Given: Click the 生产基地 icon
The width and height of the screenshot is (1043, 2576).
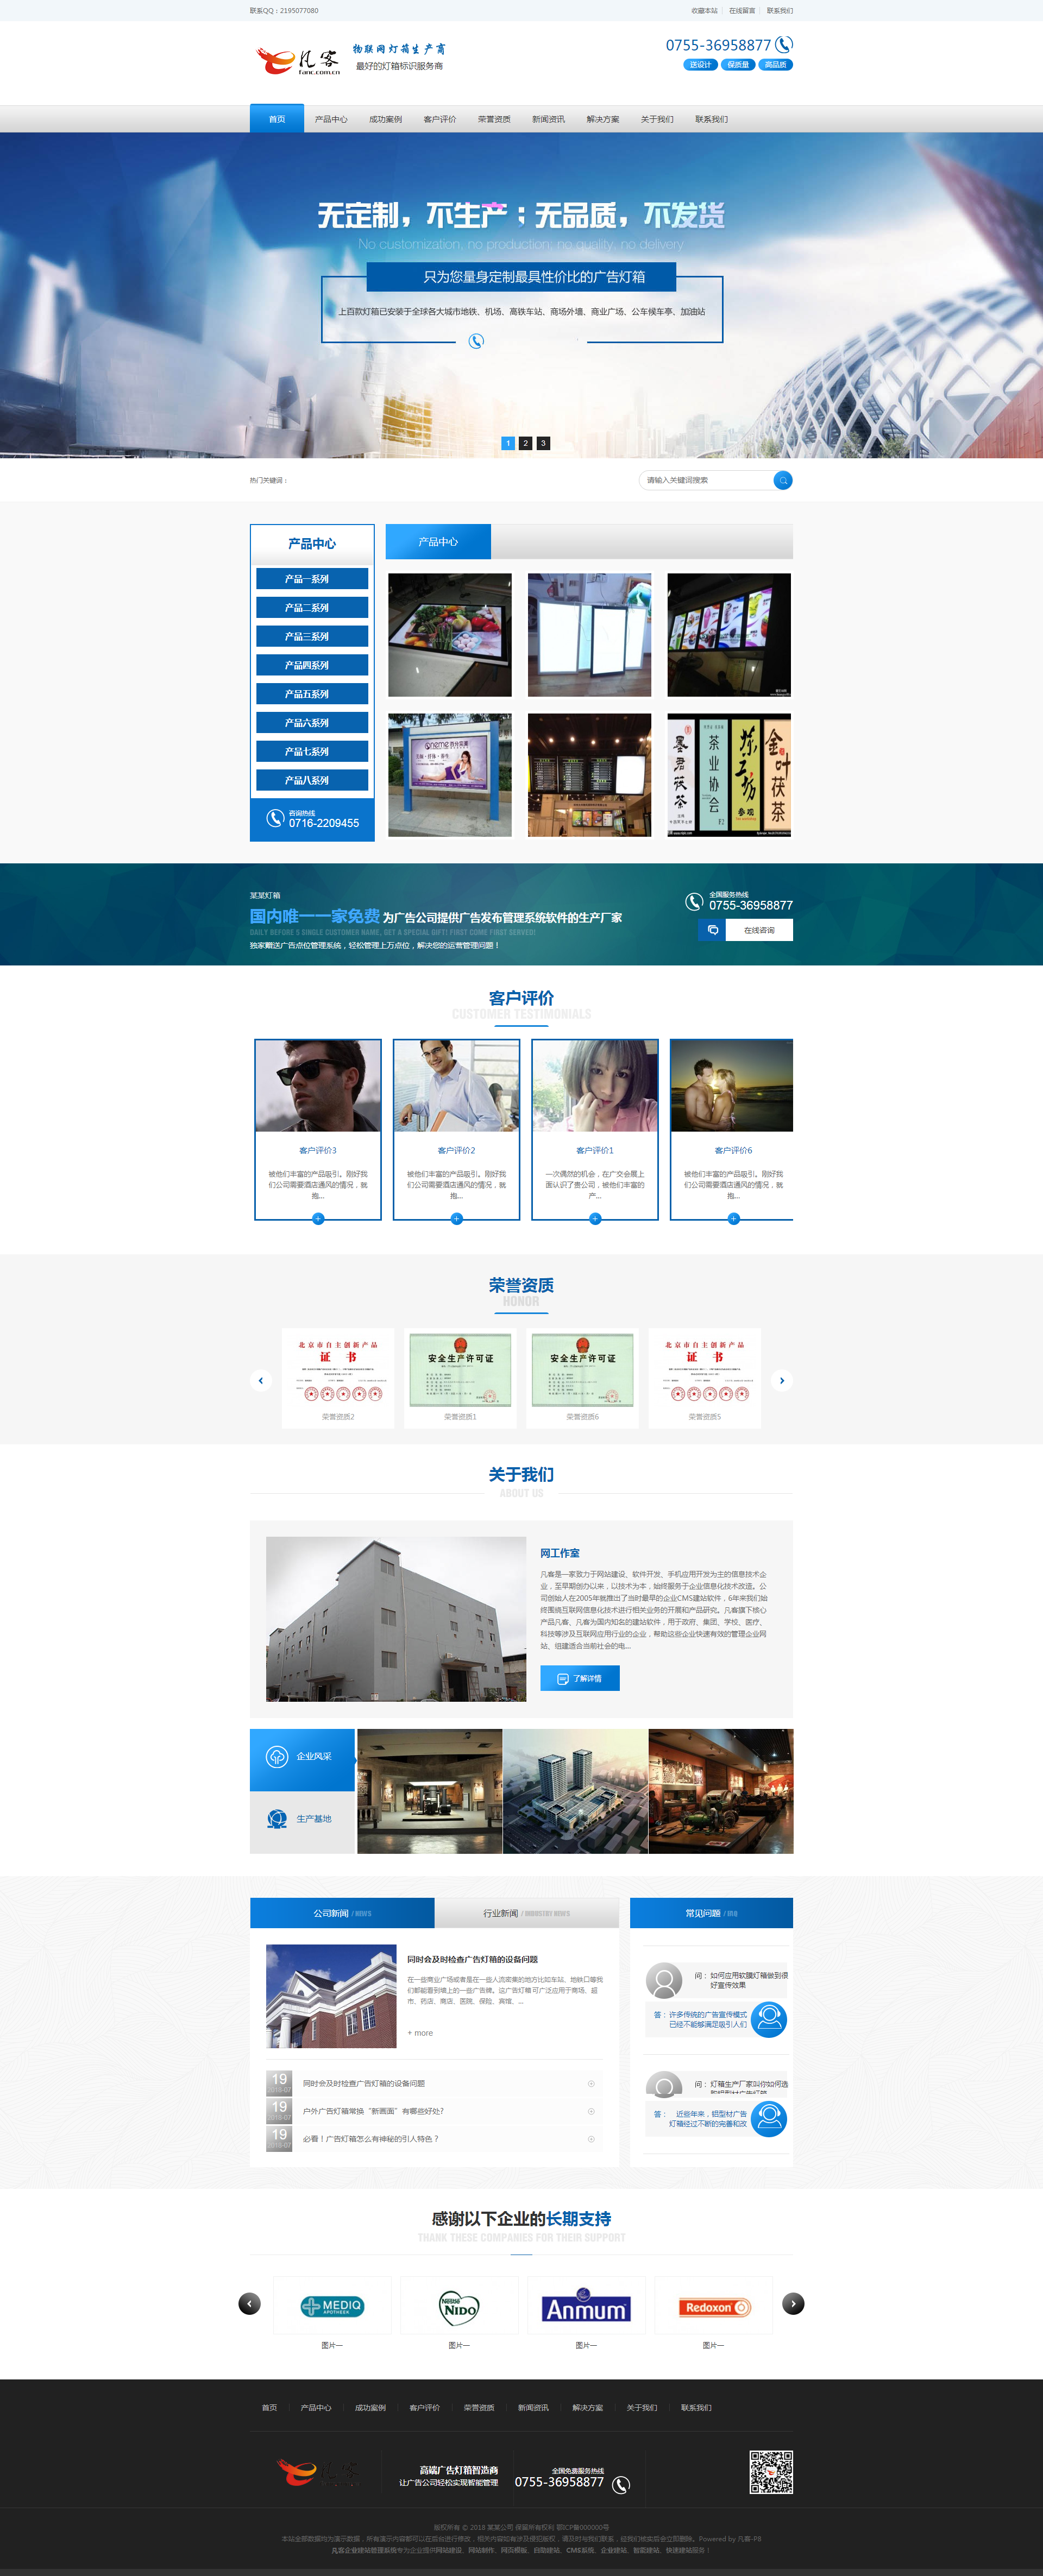Looking at the screenshot, I should coord(277,1819).
